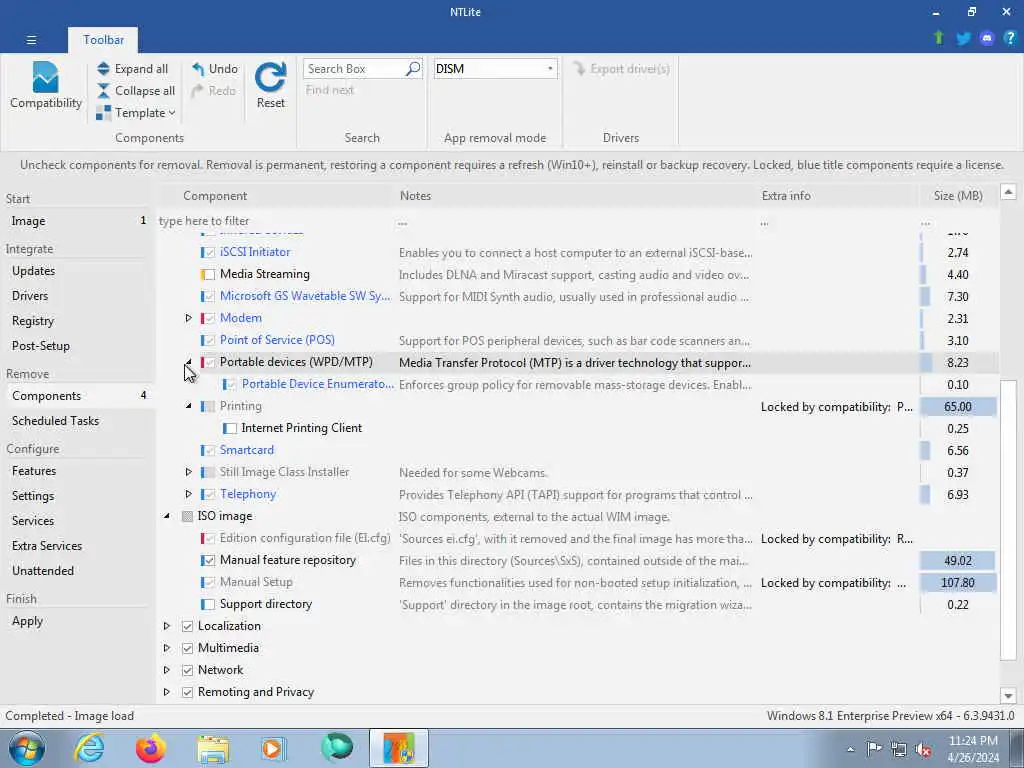The height and width of the screenshot is (768, 1024).
Task: Open the Twitter link icon
Action: pos(963,39)
